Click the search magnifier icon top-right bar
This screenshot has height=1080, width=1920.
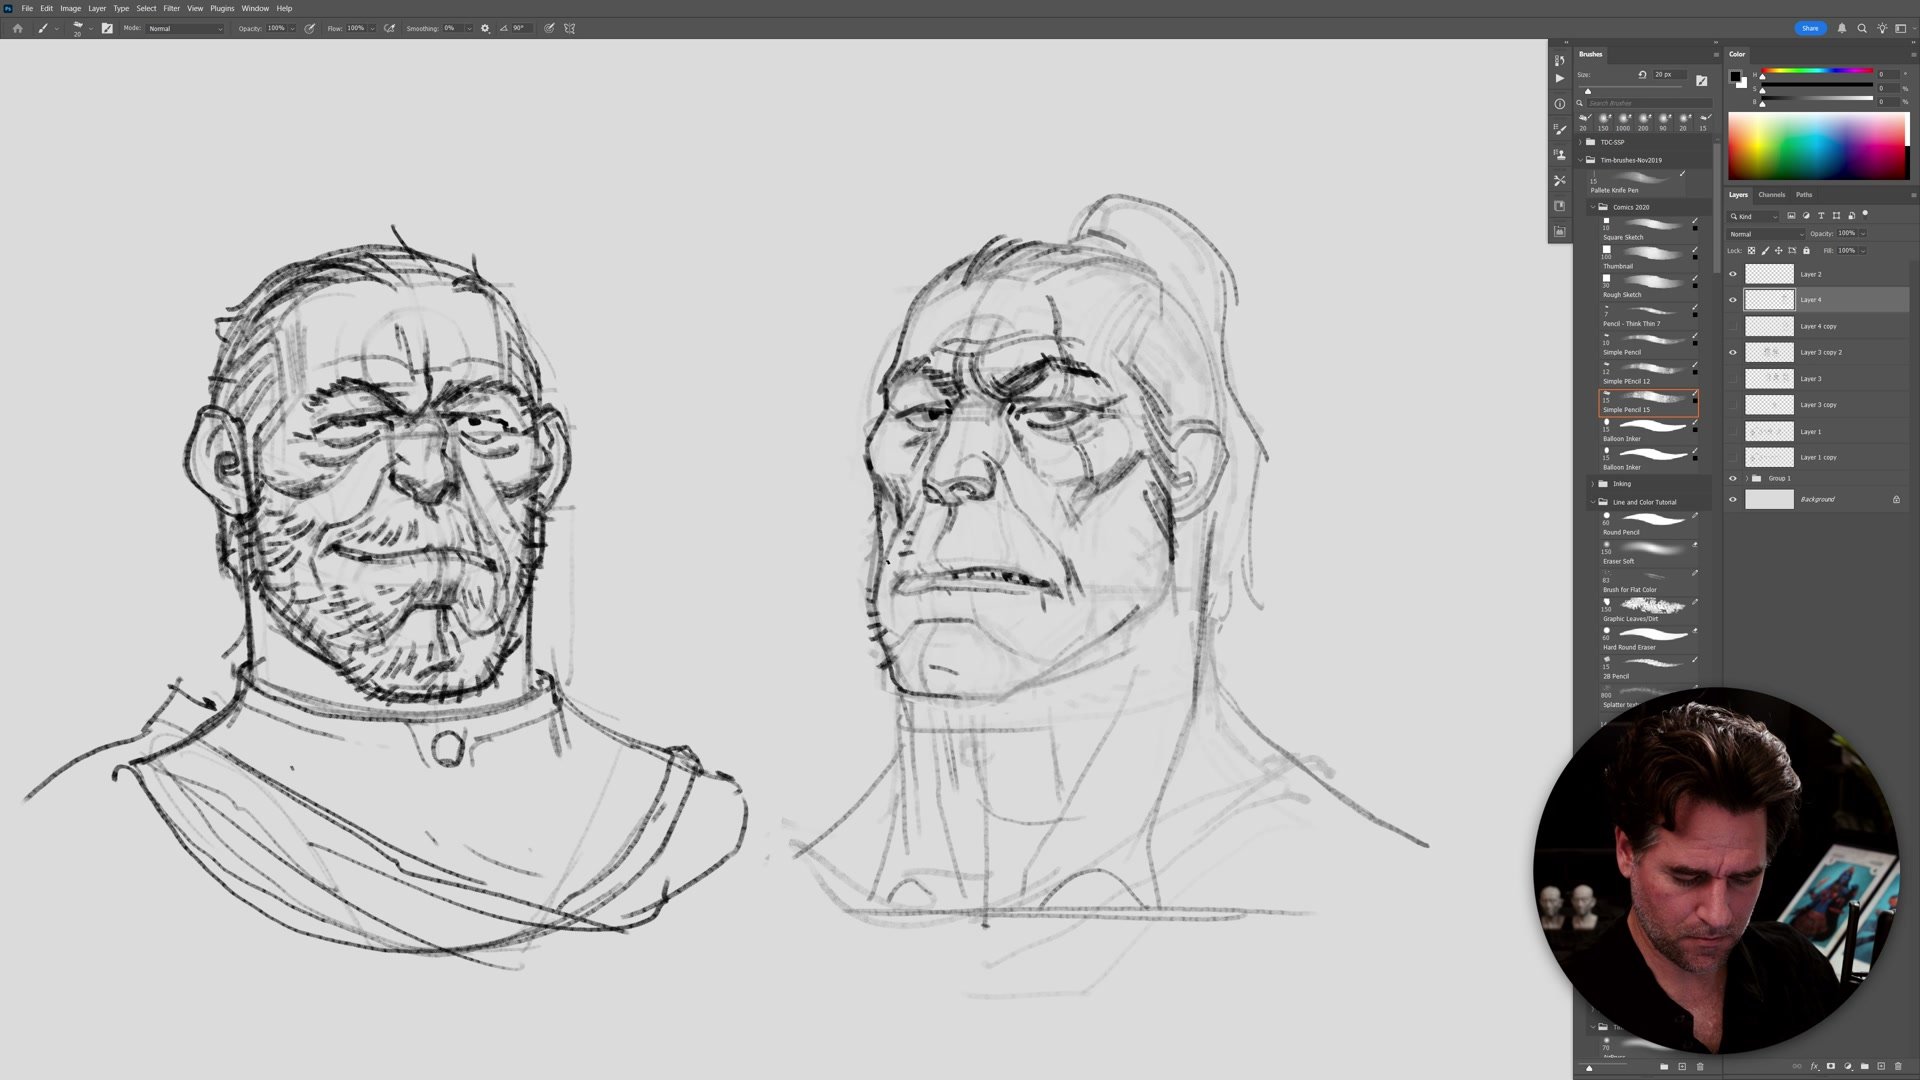1862,28
